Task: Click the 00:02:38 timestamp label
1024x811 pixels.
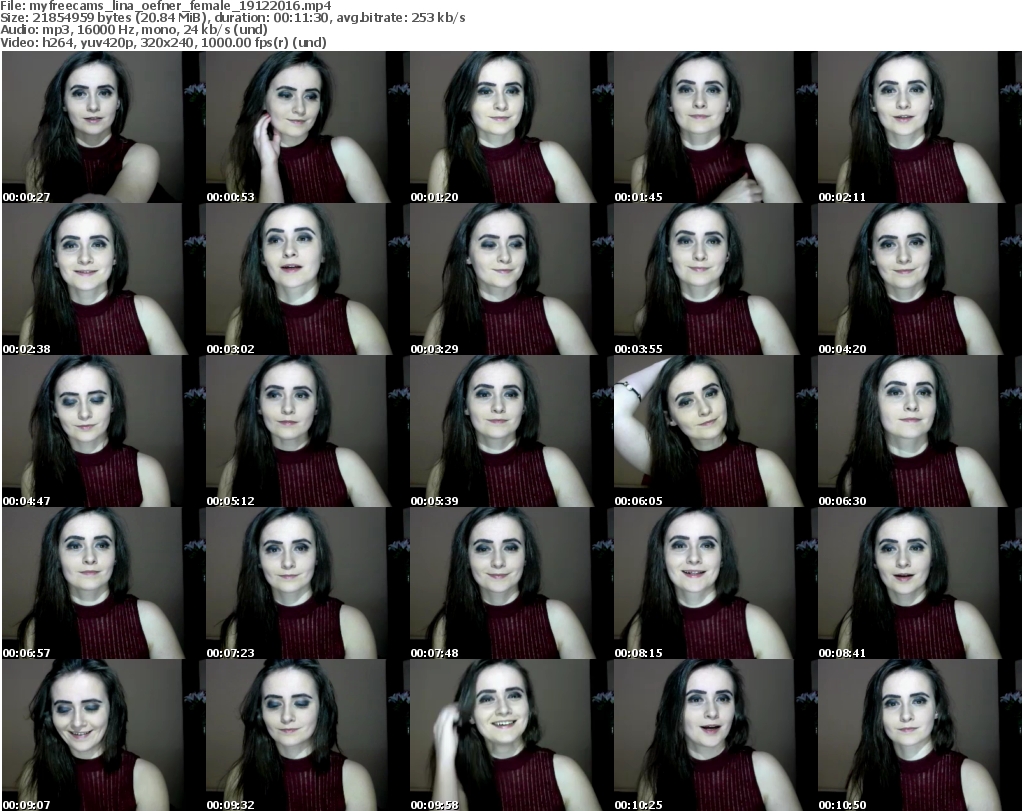Action: 26,349
